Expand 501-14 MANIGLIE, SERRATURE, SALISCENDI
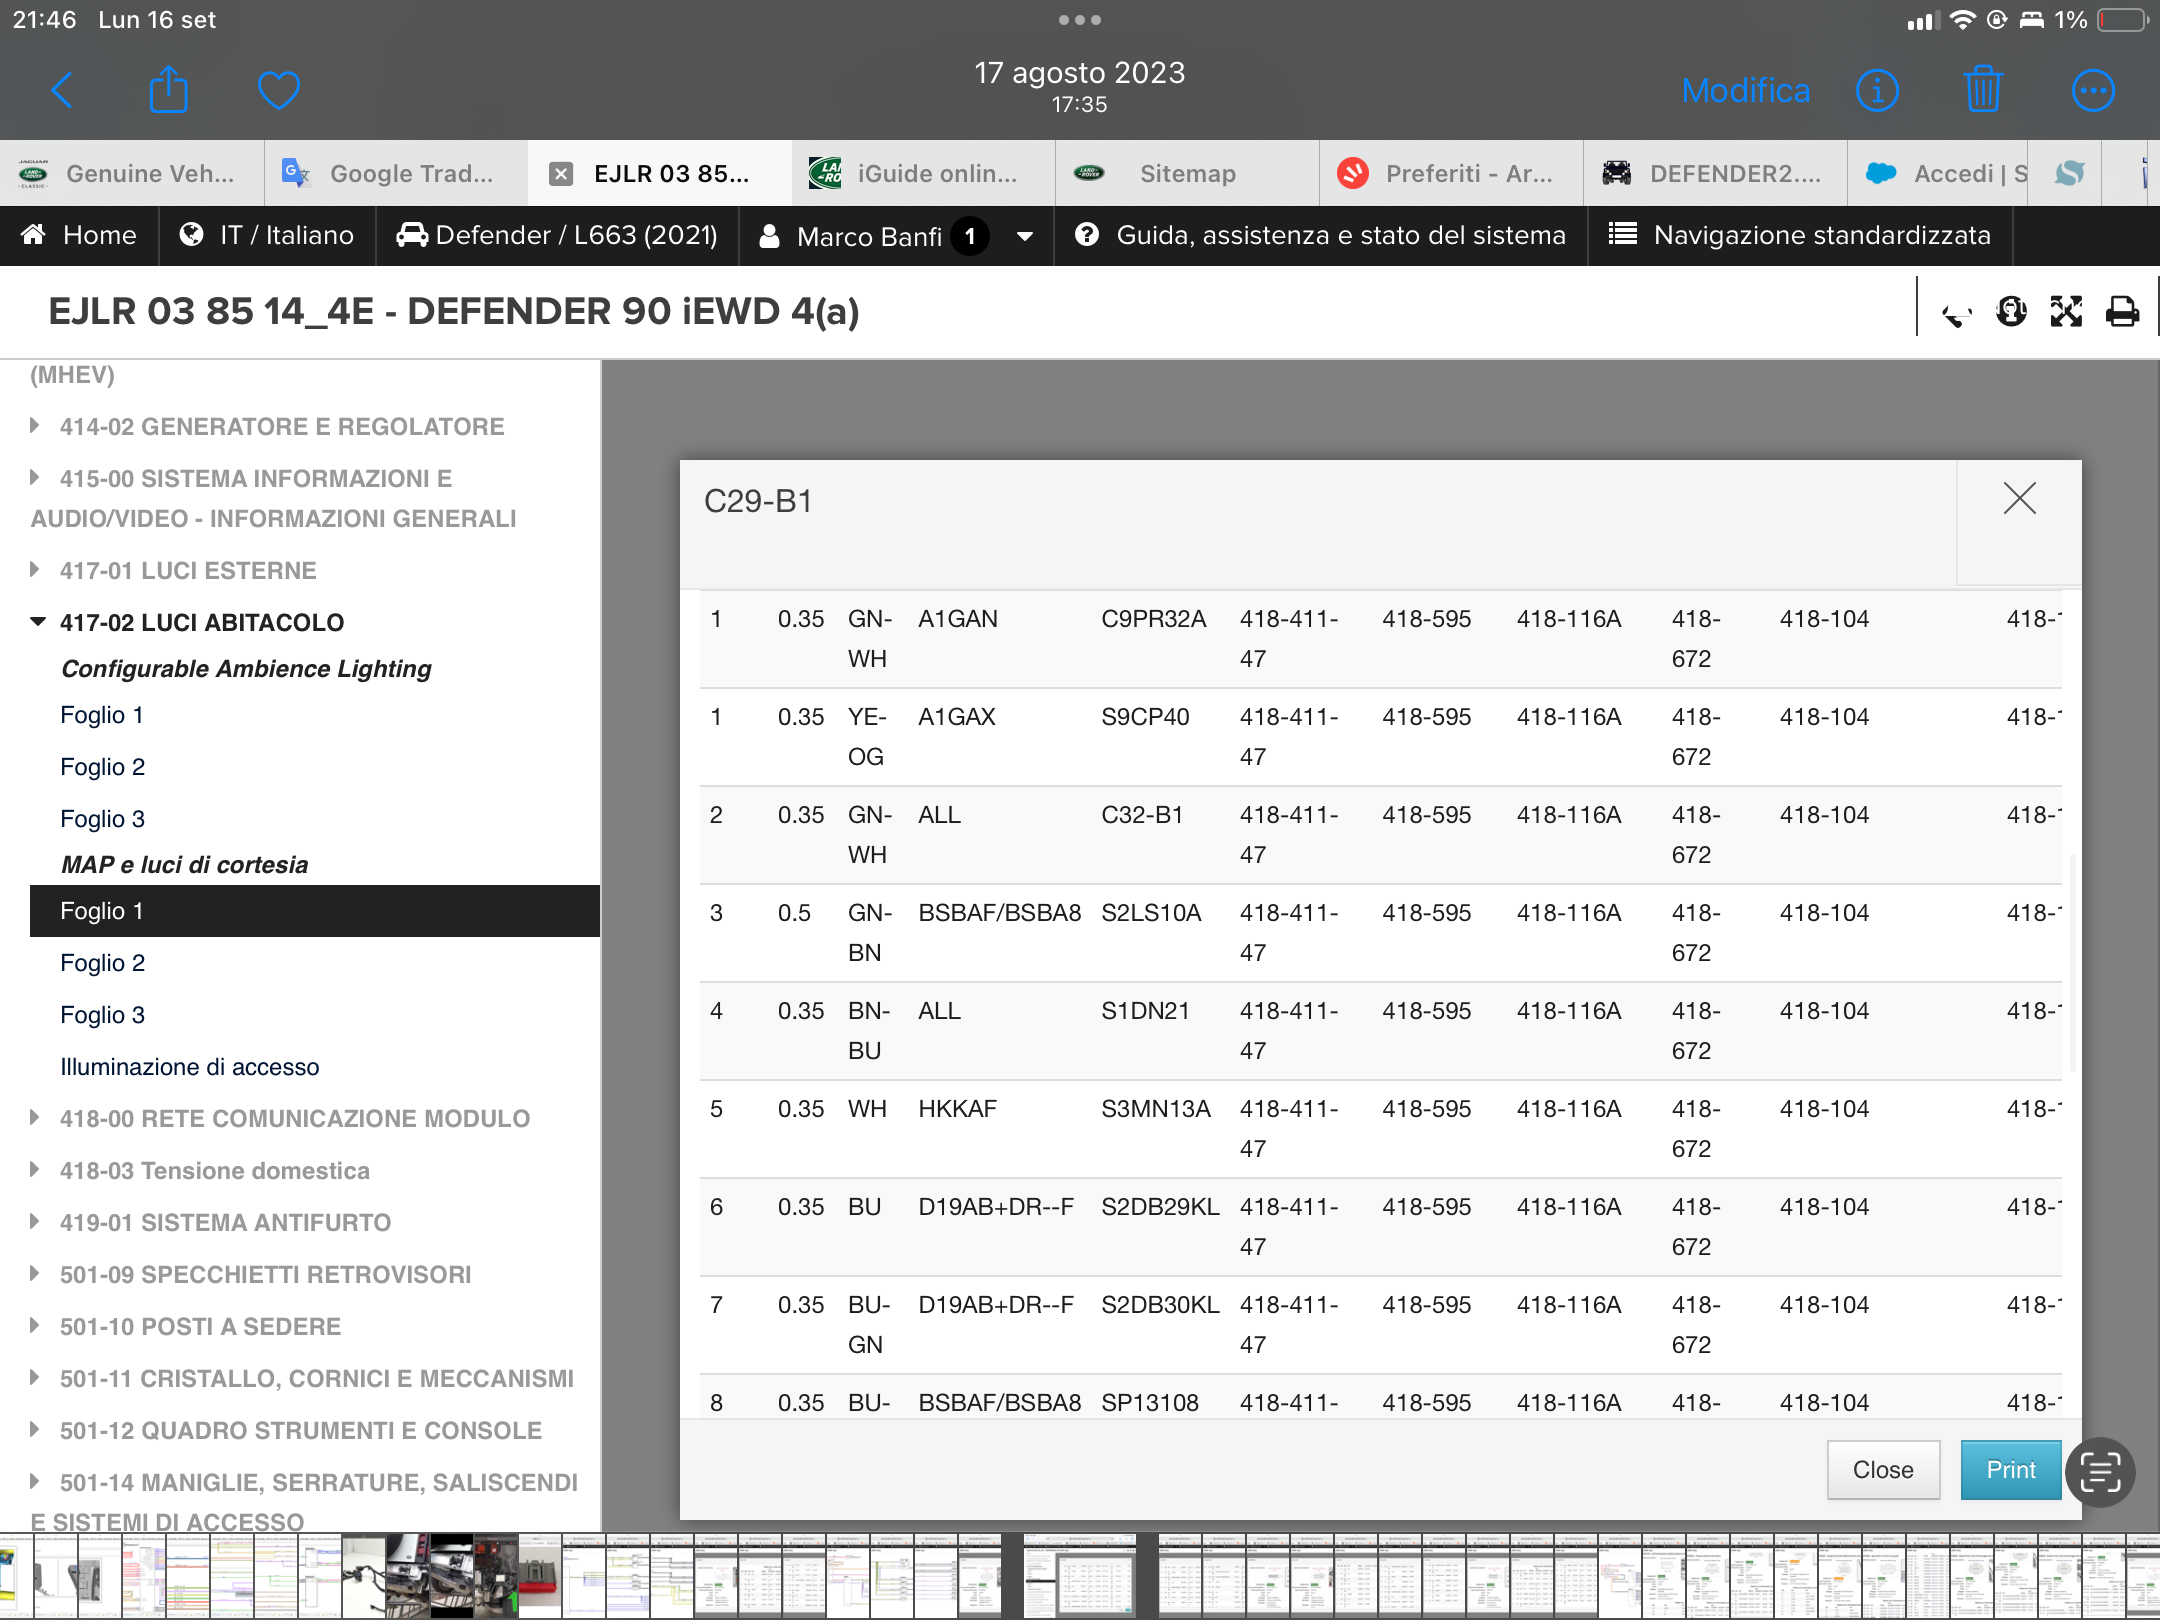The width and height of the screenshot is (2160, 1620). tap(305, 1501)
